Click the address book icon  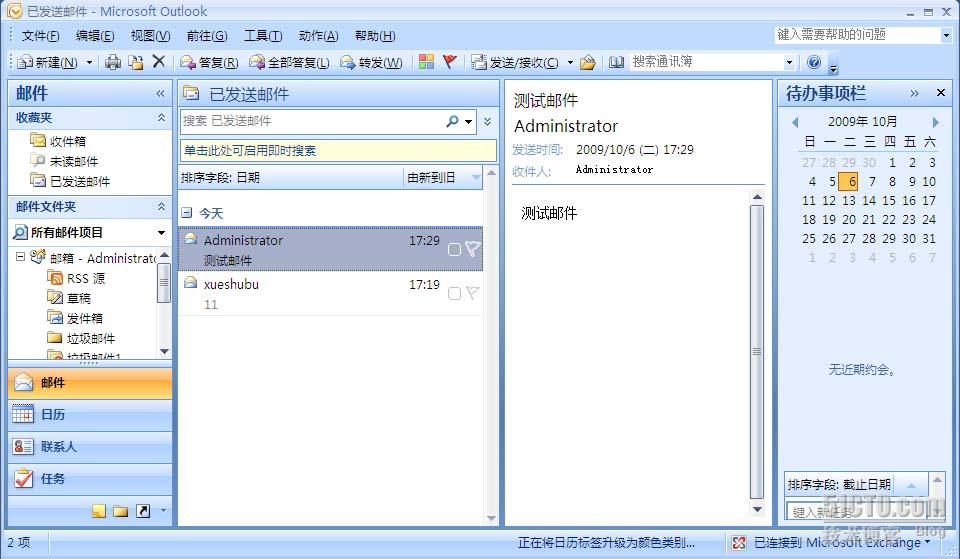617,62
